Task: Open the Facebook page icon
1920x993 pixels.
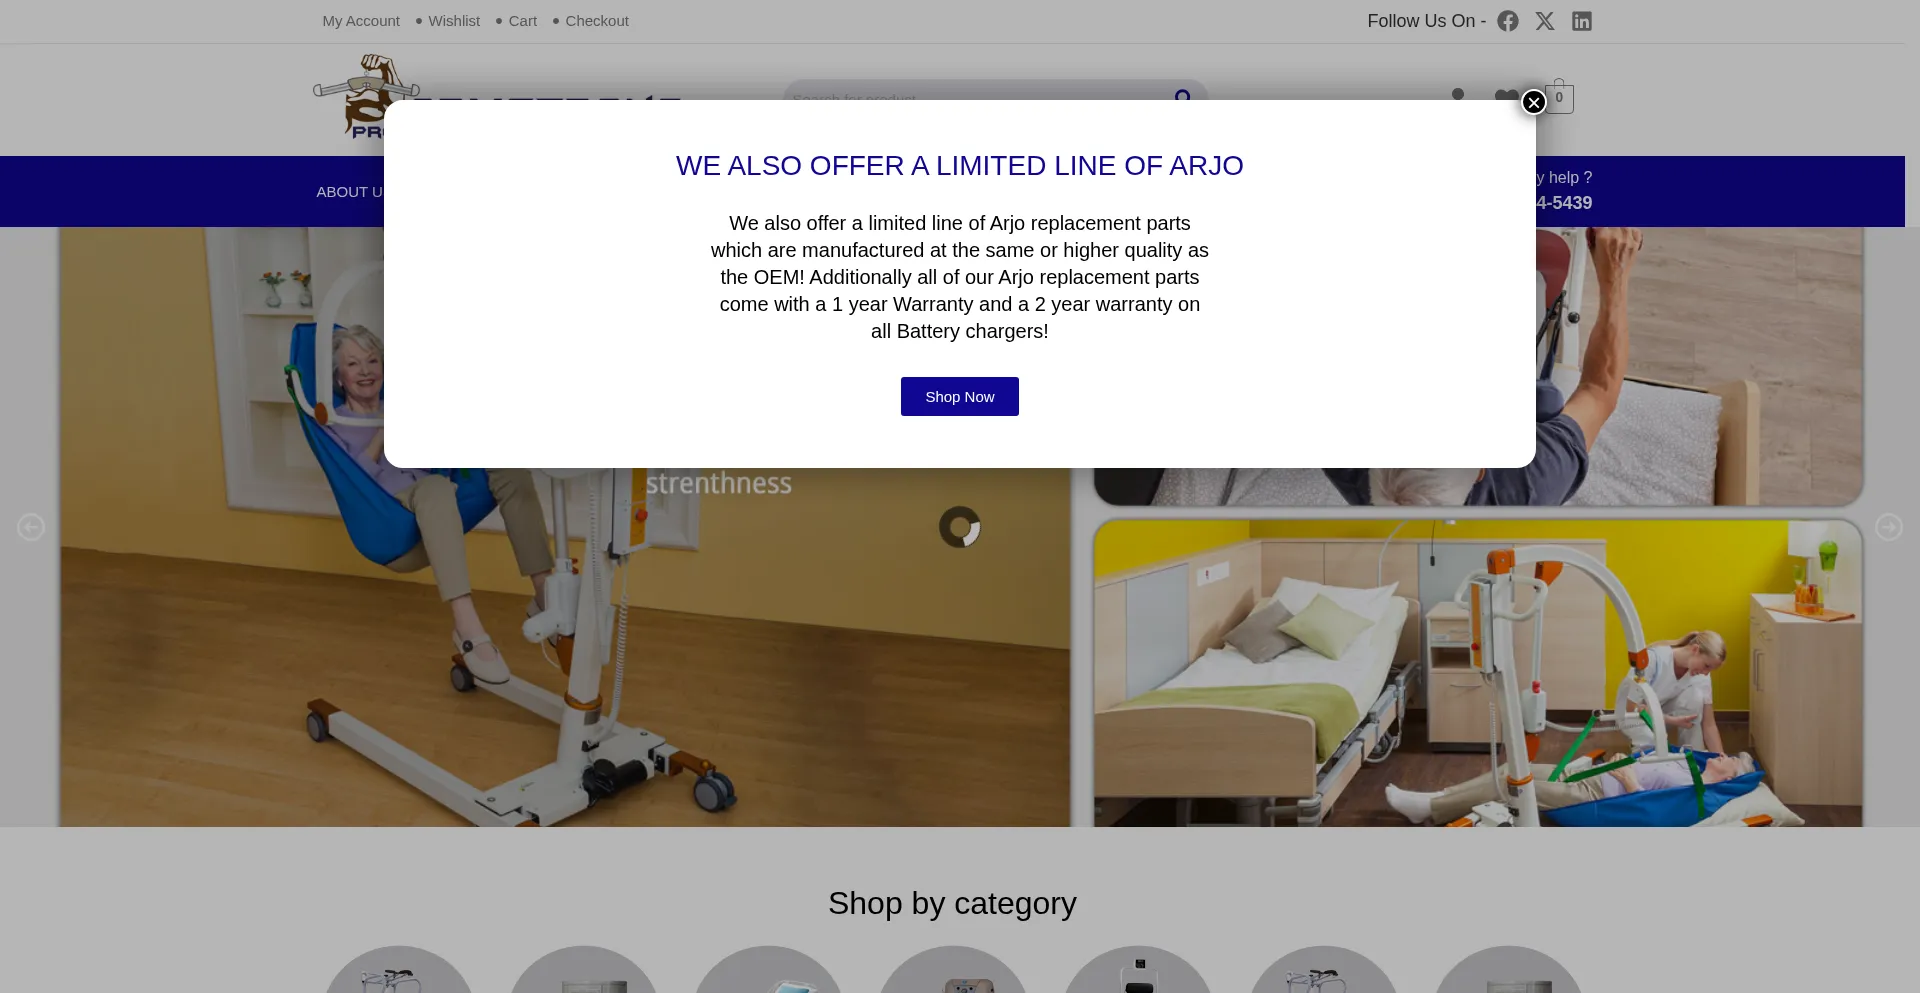Action: [x=1507, y=21]
